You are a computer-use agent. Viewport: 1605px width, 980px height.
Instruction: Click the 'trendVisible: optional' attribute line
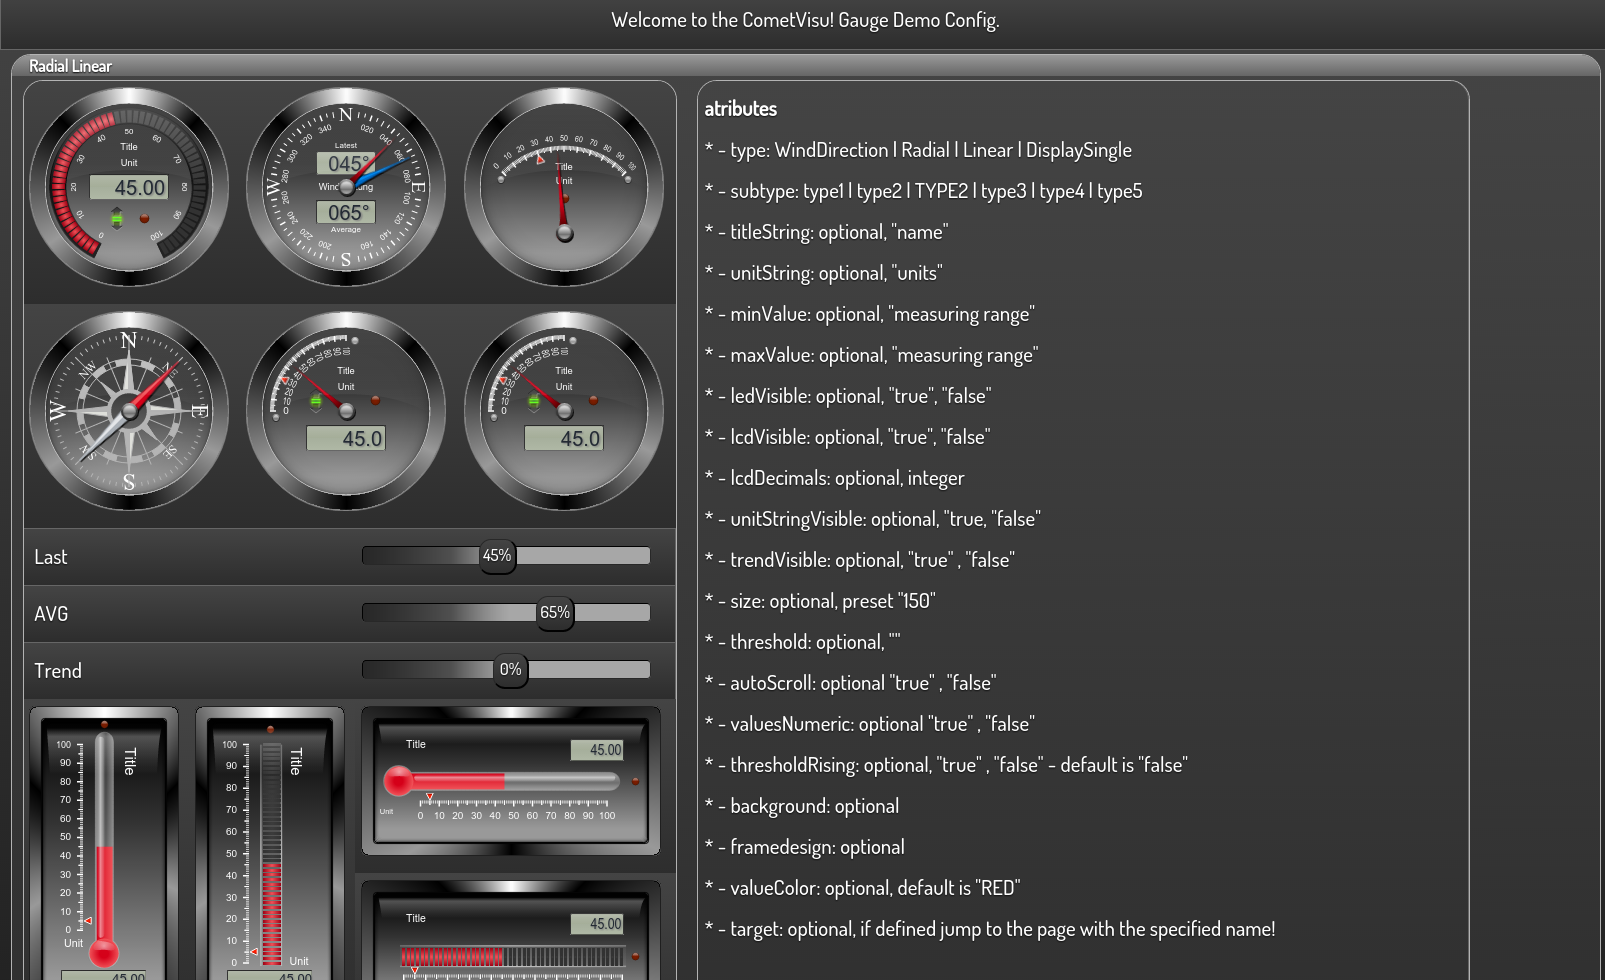tap(859, 560)
